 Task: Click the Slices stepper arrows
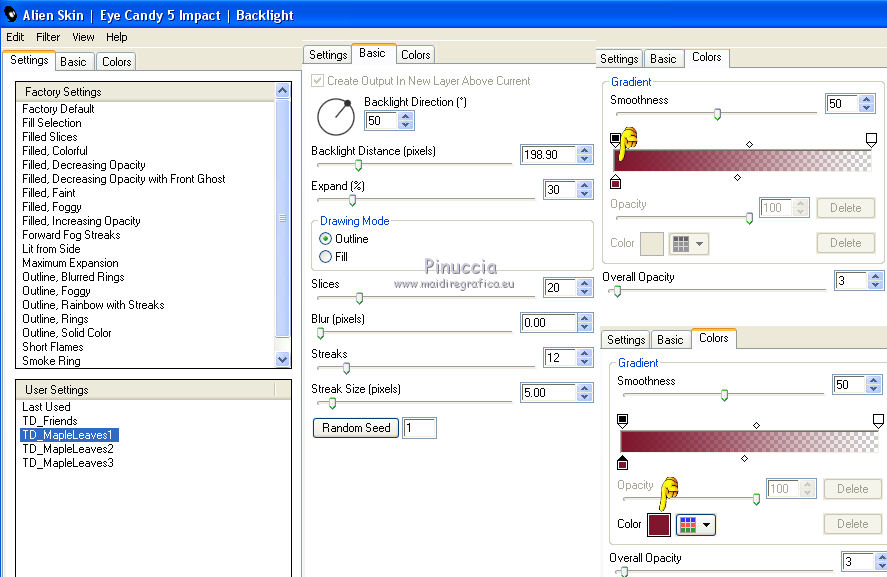pyautogui.click(x=585, y=287)
